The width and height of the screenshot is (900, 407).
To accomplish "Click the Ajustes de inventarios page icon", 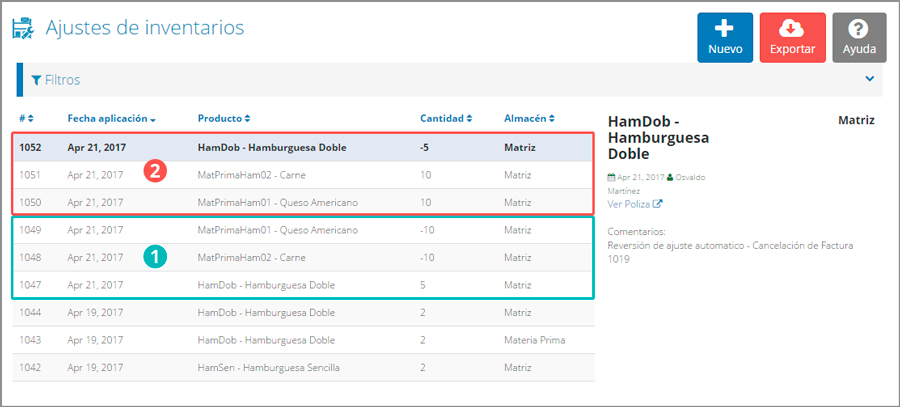I will point(24,28).
